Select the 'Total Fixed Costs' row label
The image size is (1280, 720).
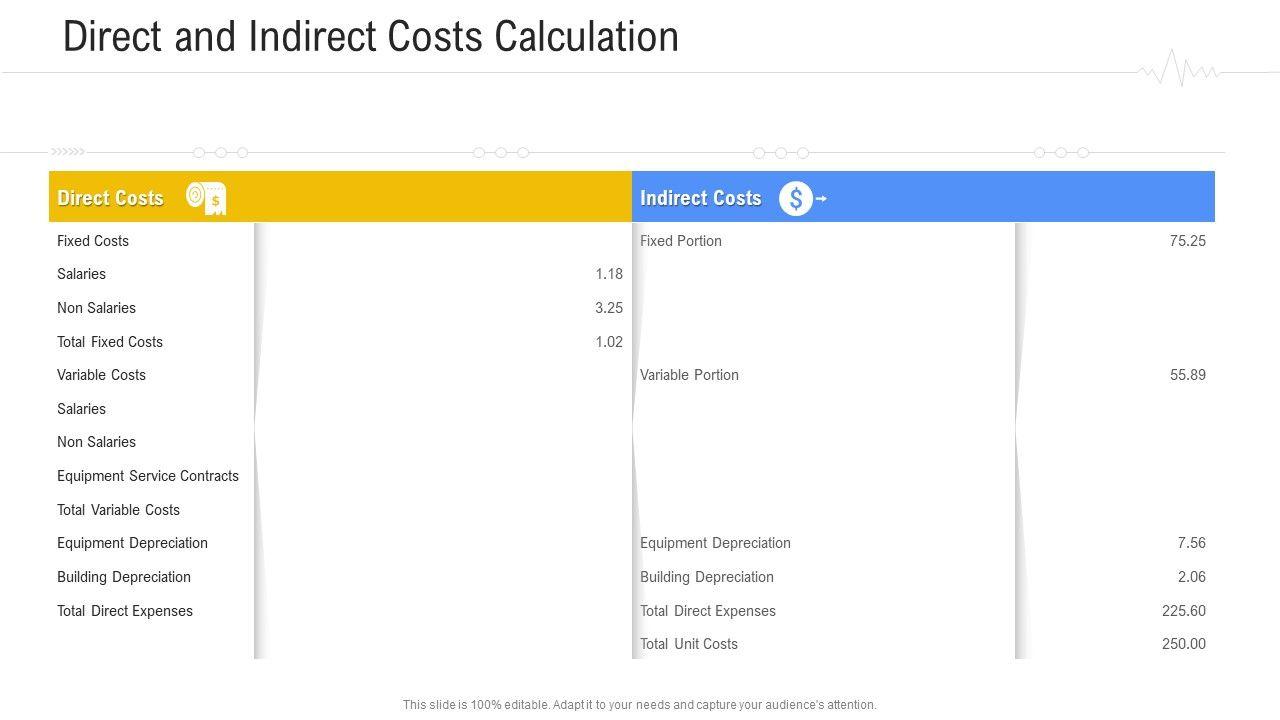click(x=110, y=342)
